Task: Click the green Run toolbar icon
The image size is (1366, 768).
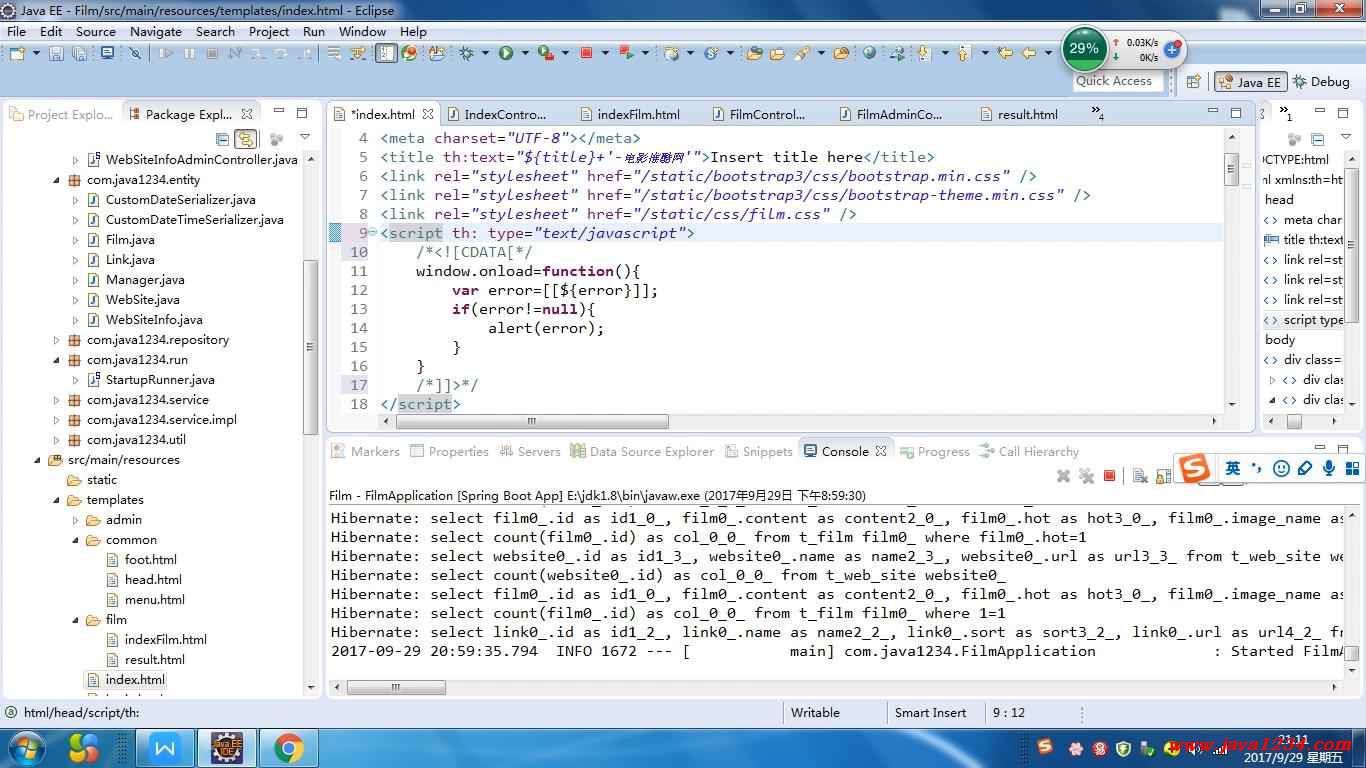Action: tap(506, 53)
